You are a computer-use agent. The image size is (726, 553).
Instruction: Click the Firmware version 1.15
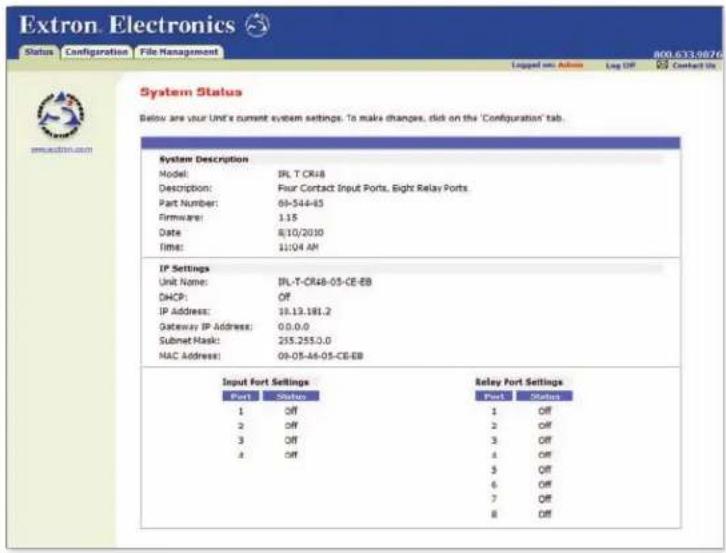288,218
